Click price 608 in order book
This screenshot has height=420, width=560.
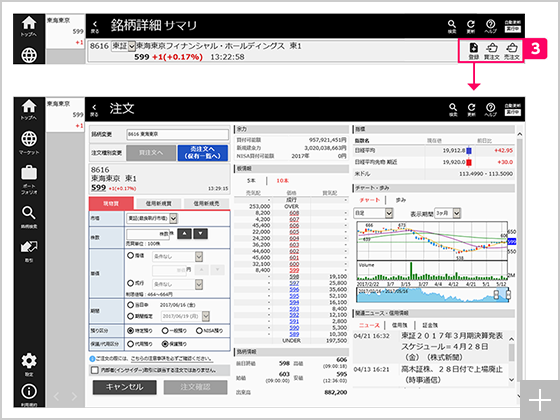point(294,213)
